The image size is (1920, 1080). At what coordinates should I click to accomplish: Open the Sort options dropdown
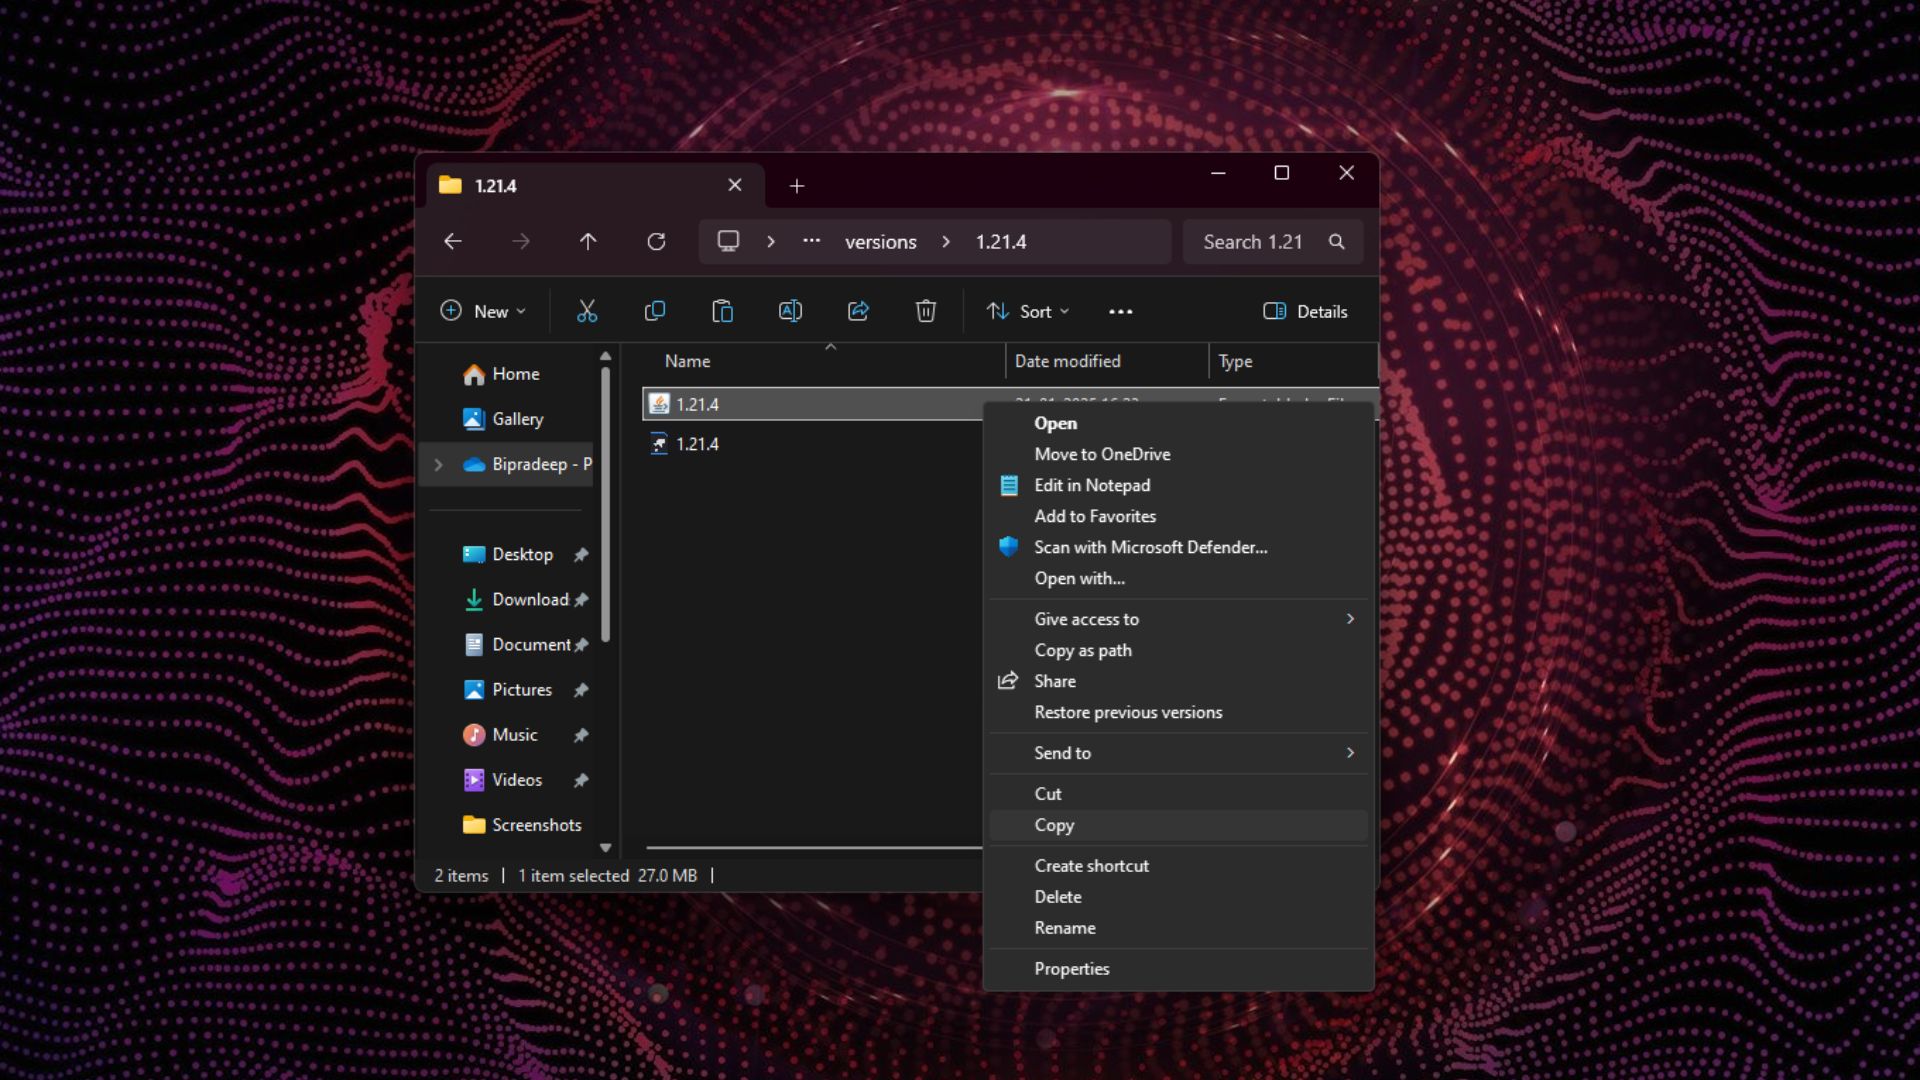[1028, 311]
